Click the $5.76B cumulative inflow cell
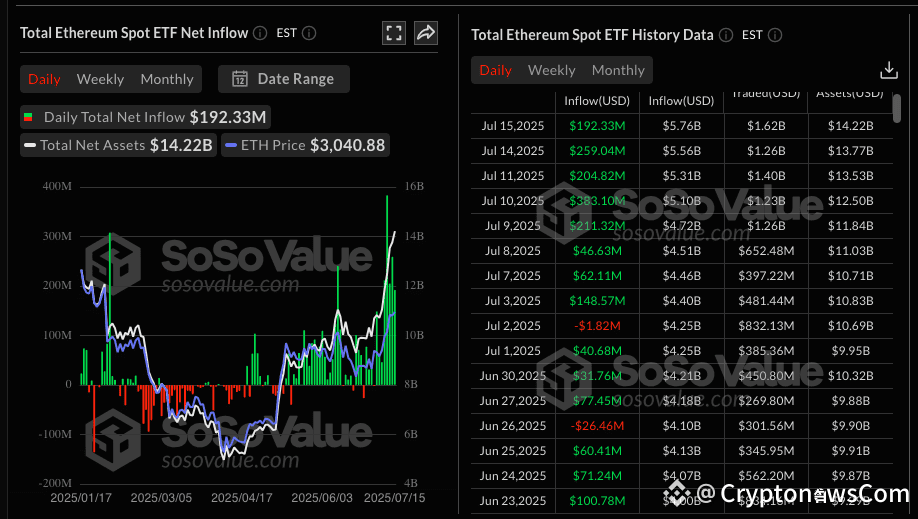 coord(681,126)
